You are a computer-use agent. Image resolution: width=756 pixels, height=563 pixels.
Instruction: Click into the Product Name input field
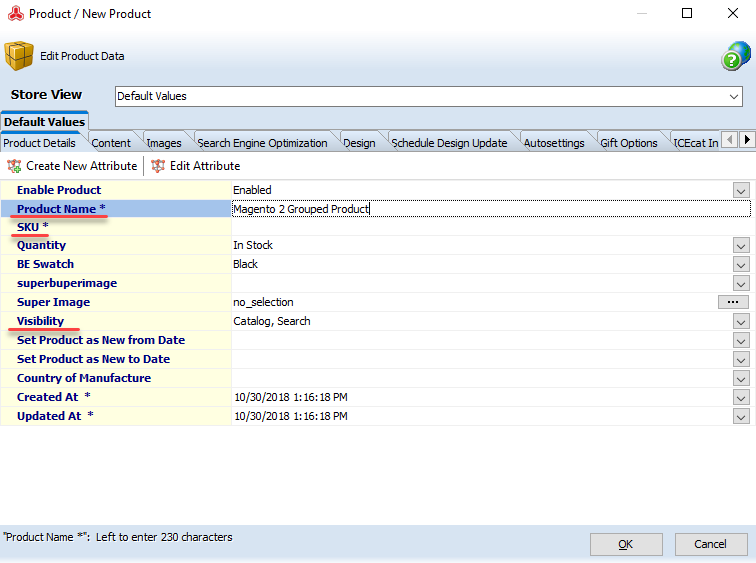click(x=491, y=209)
